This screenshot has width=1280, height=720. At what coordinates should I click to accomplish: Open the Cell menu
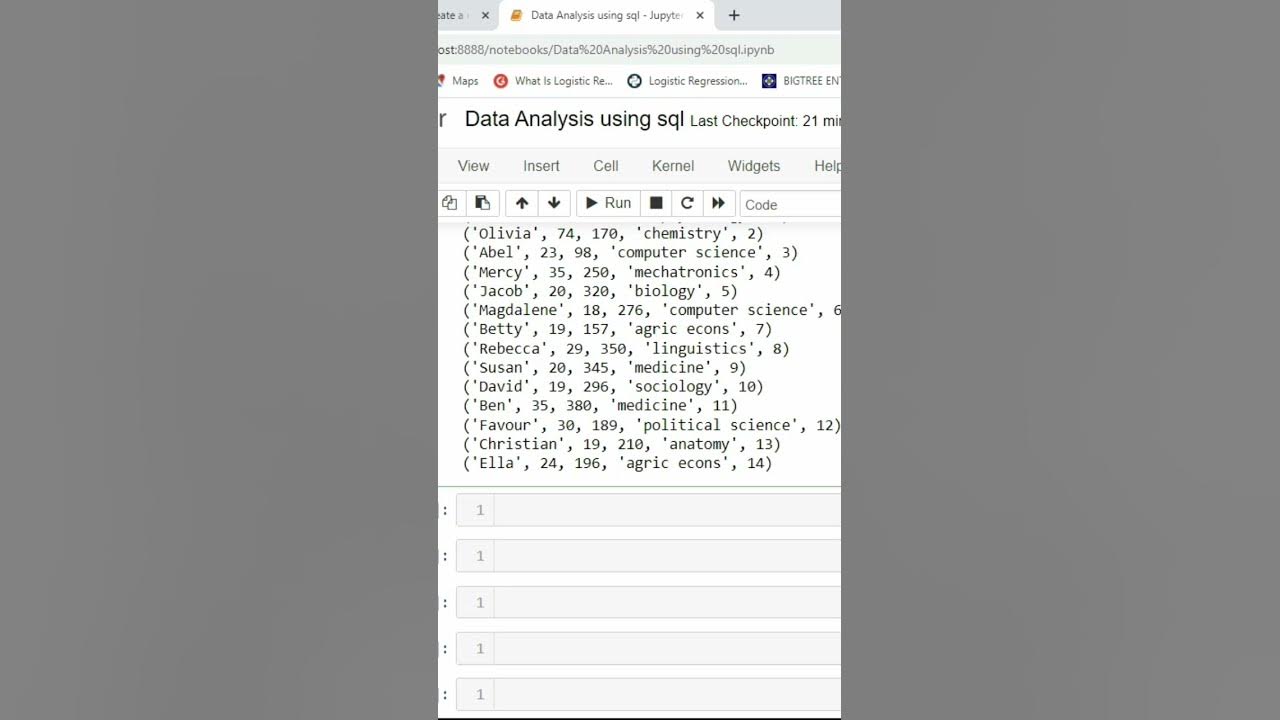click(606, 166)
